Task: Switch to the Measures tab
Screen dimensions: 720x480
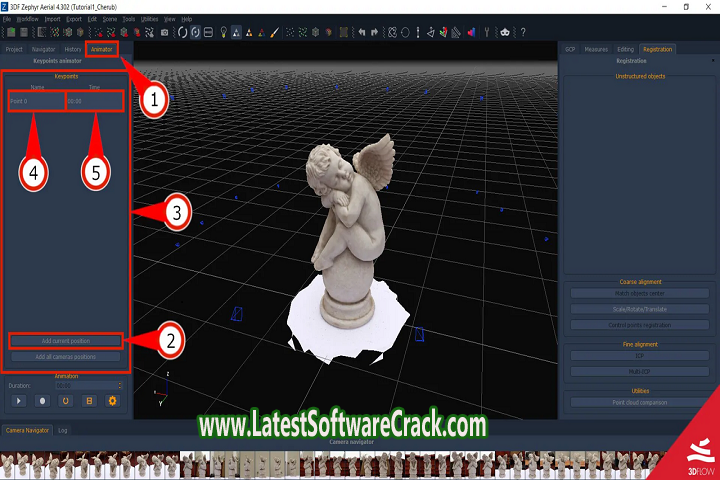Action: (596, 48)
